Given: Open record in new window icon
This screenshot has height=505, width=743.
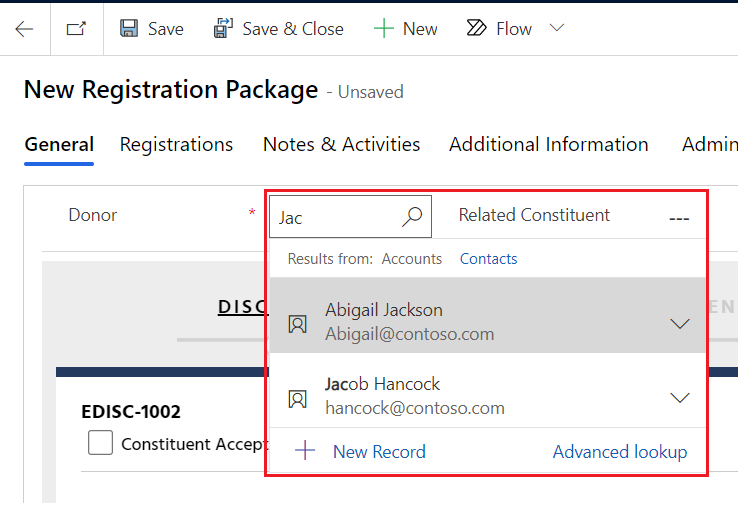Looking at the screenshot, I should pyautogui.click(x=77, y=29).
